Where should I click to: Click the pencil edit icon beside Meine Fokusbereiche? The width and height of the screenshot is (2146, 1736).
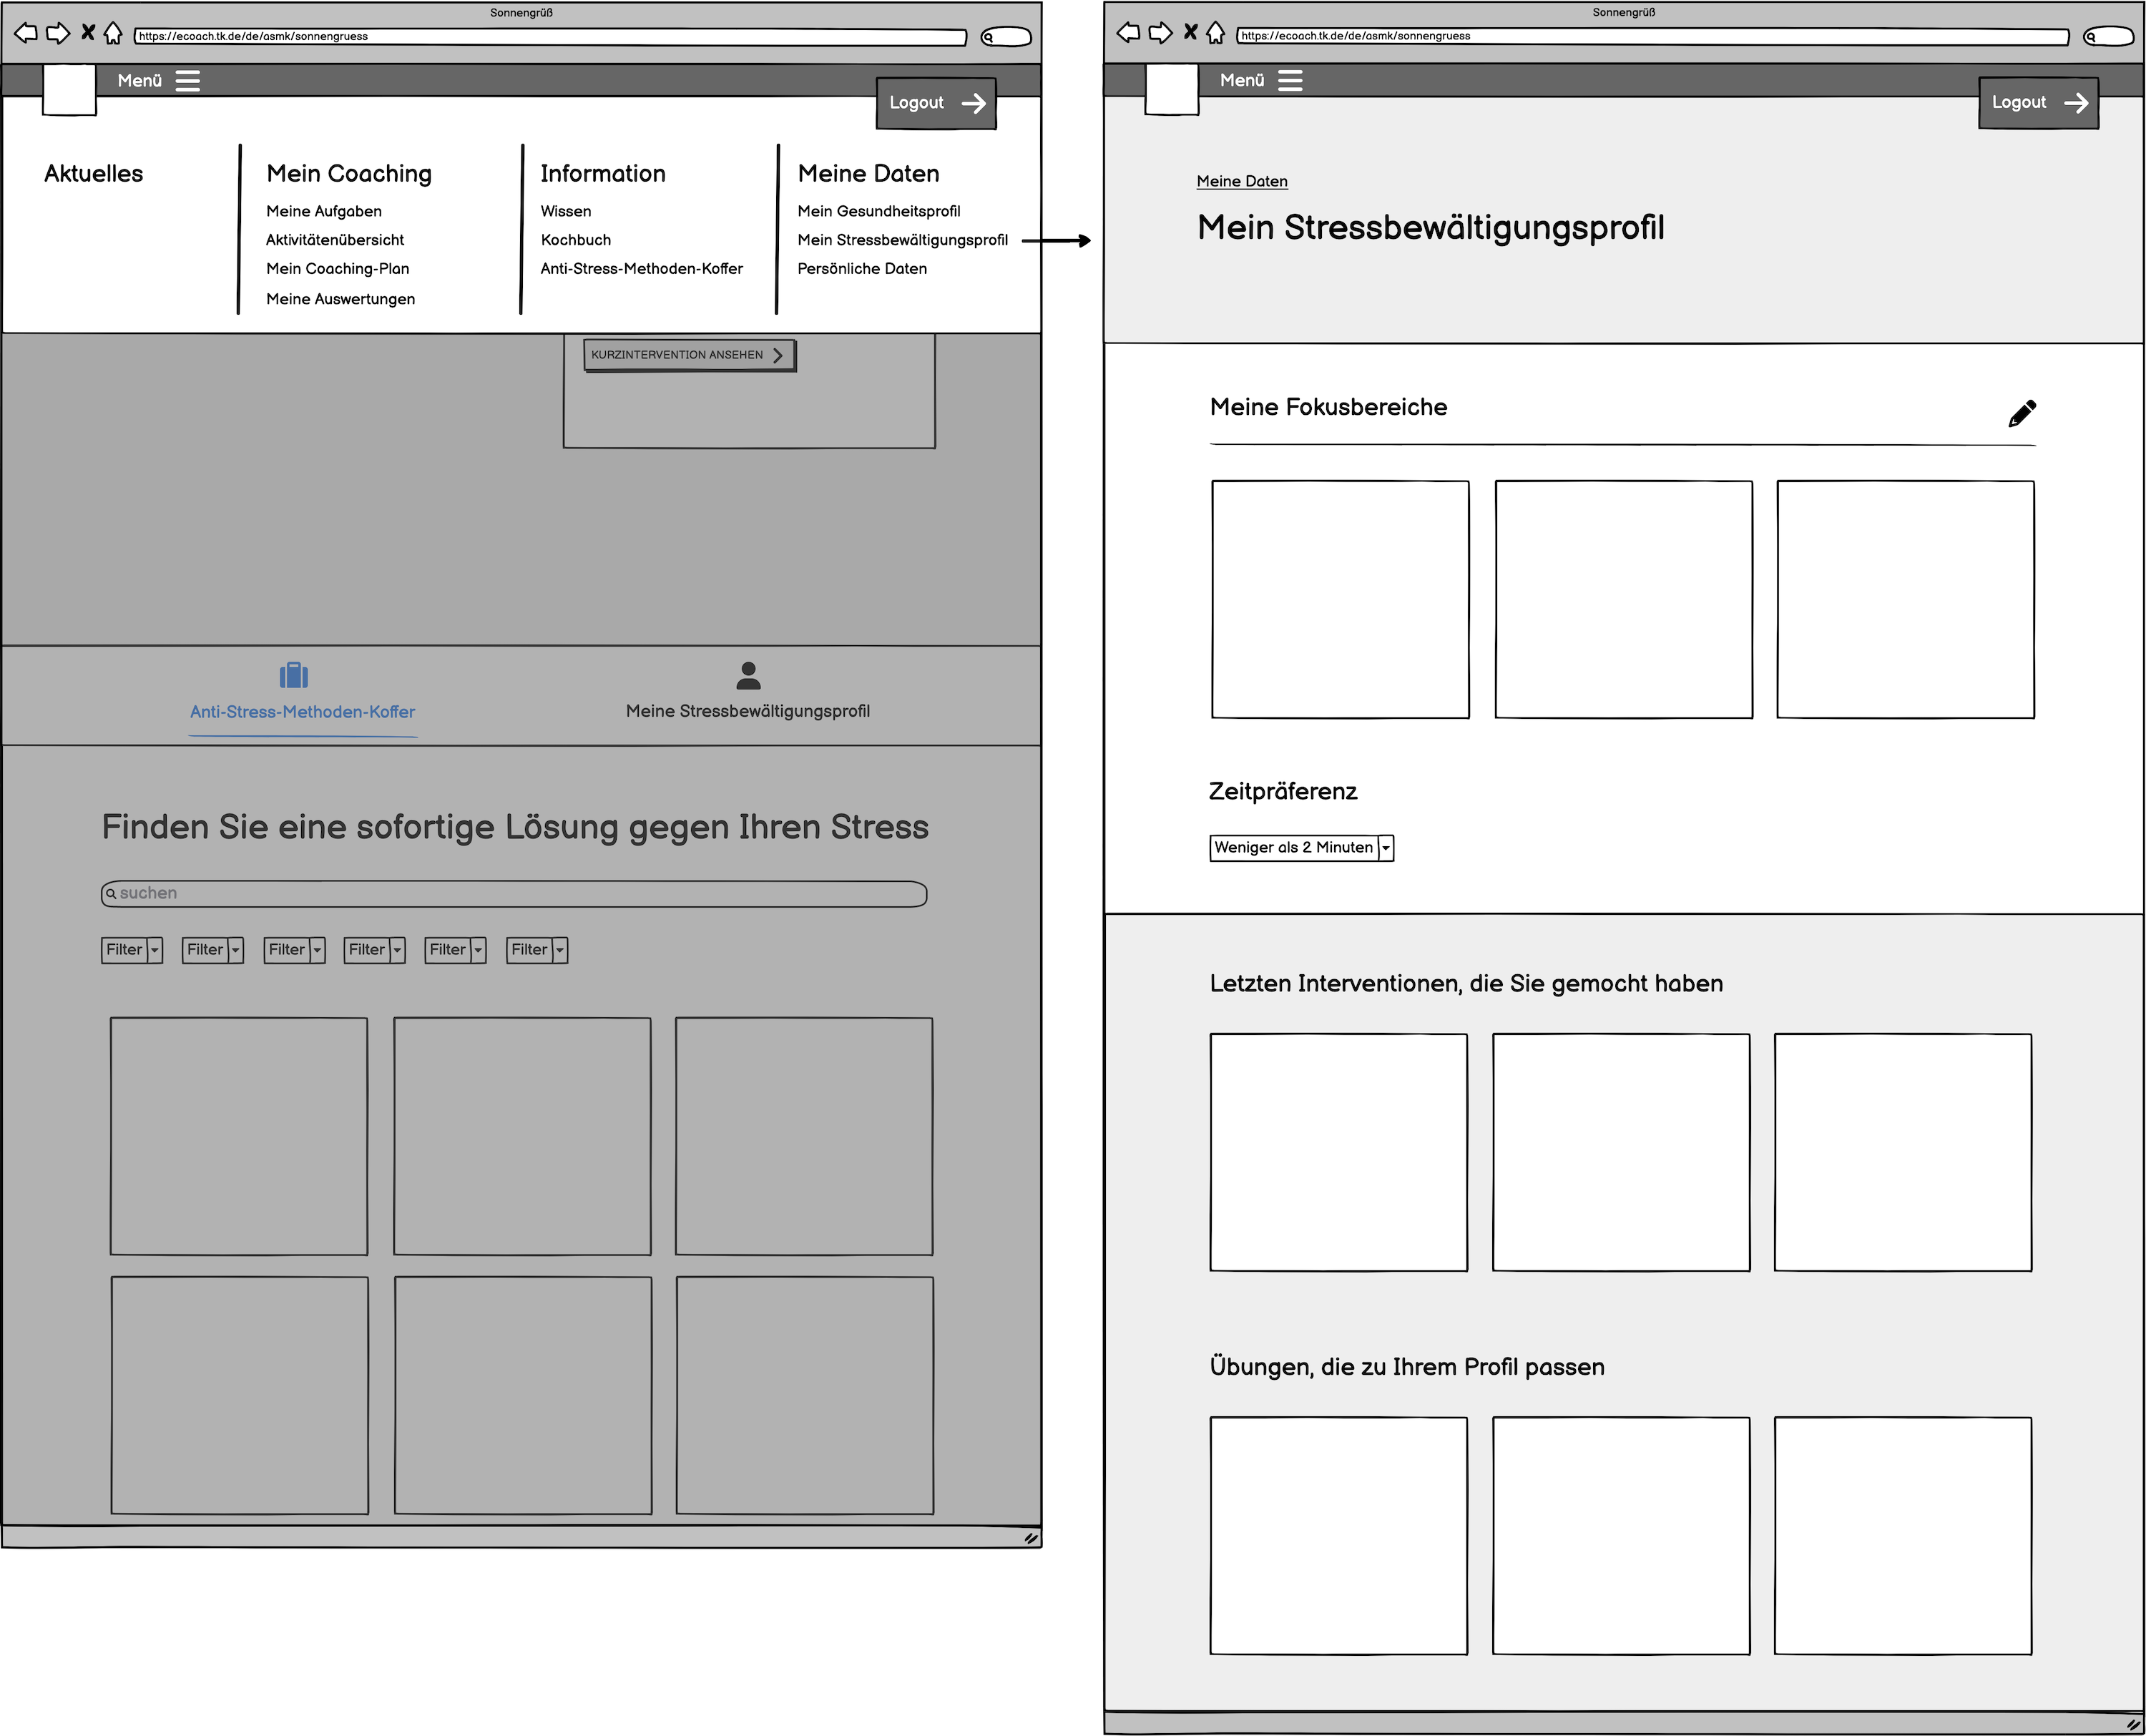click(x=2021, y=413)
